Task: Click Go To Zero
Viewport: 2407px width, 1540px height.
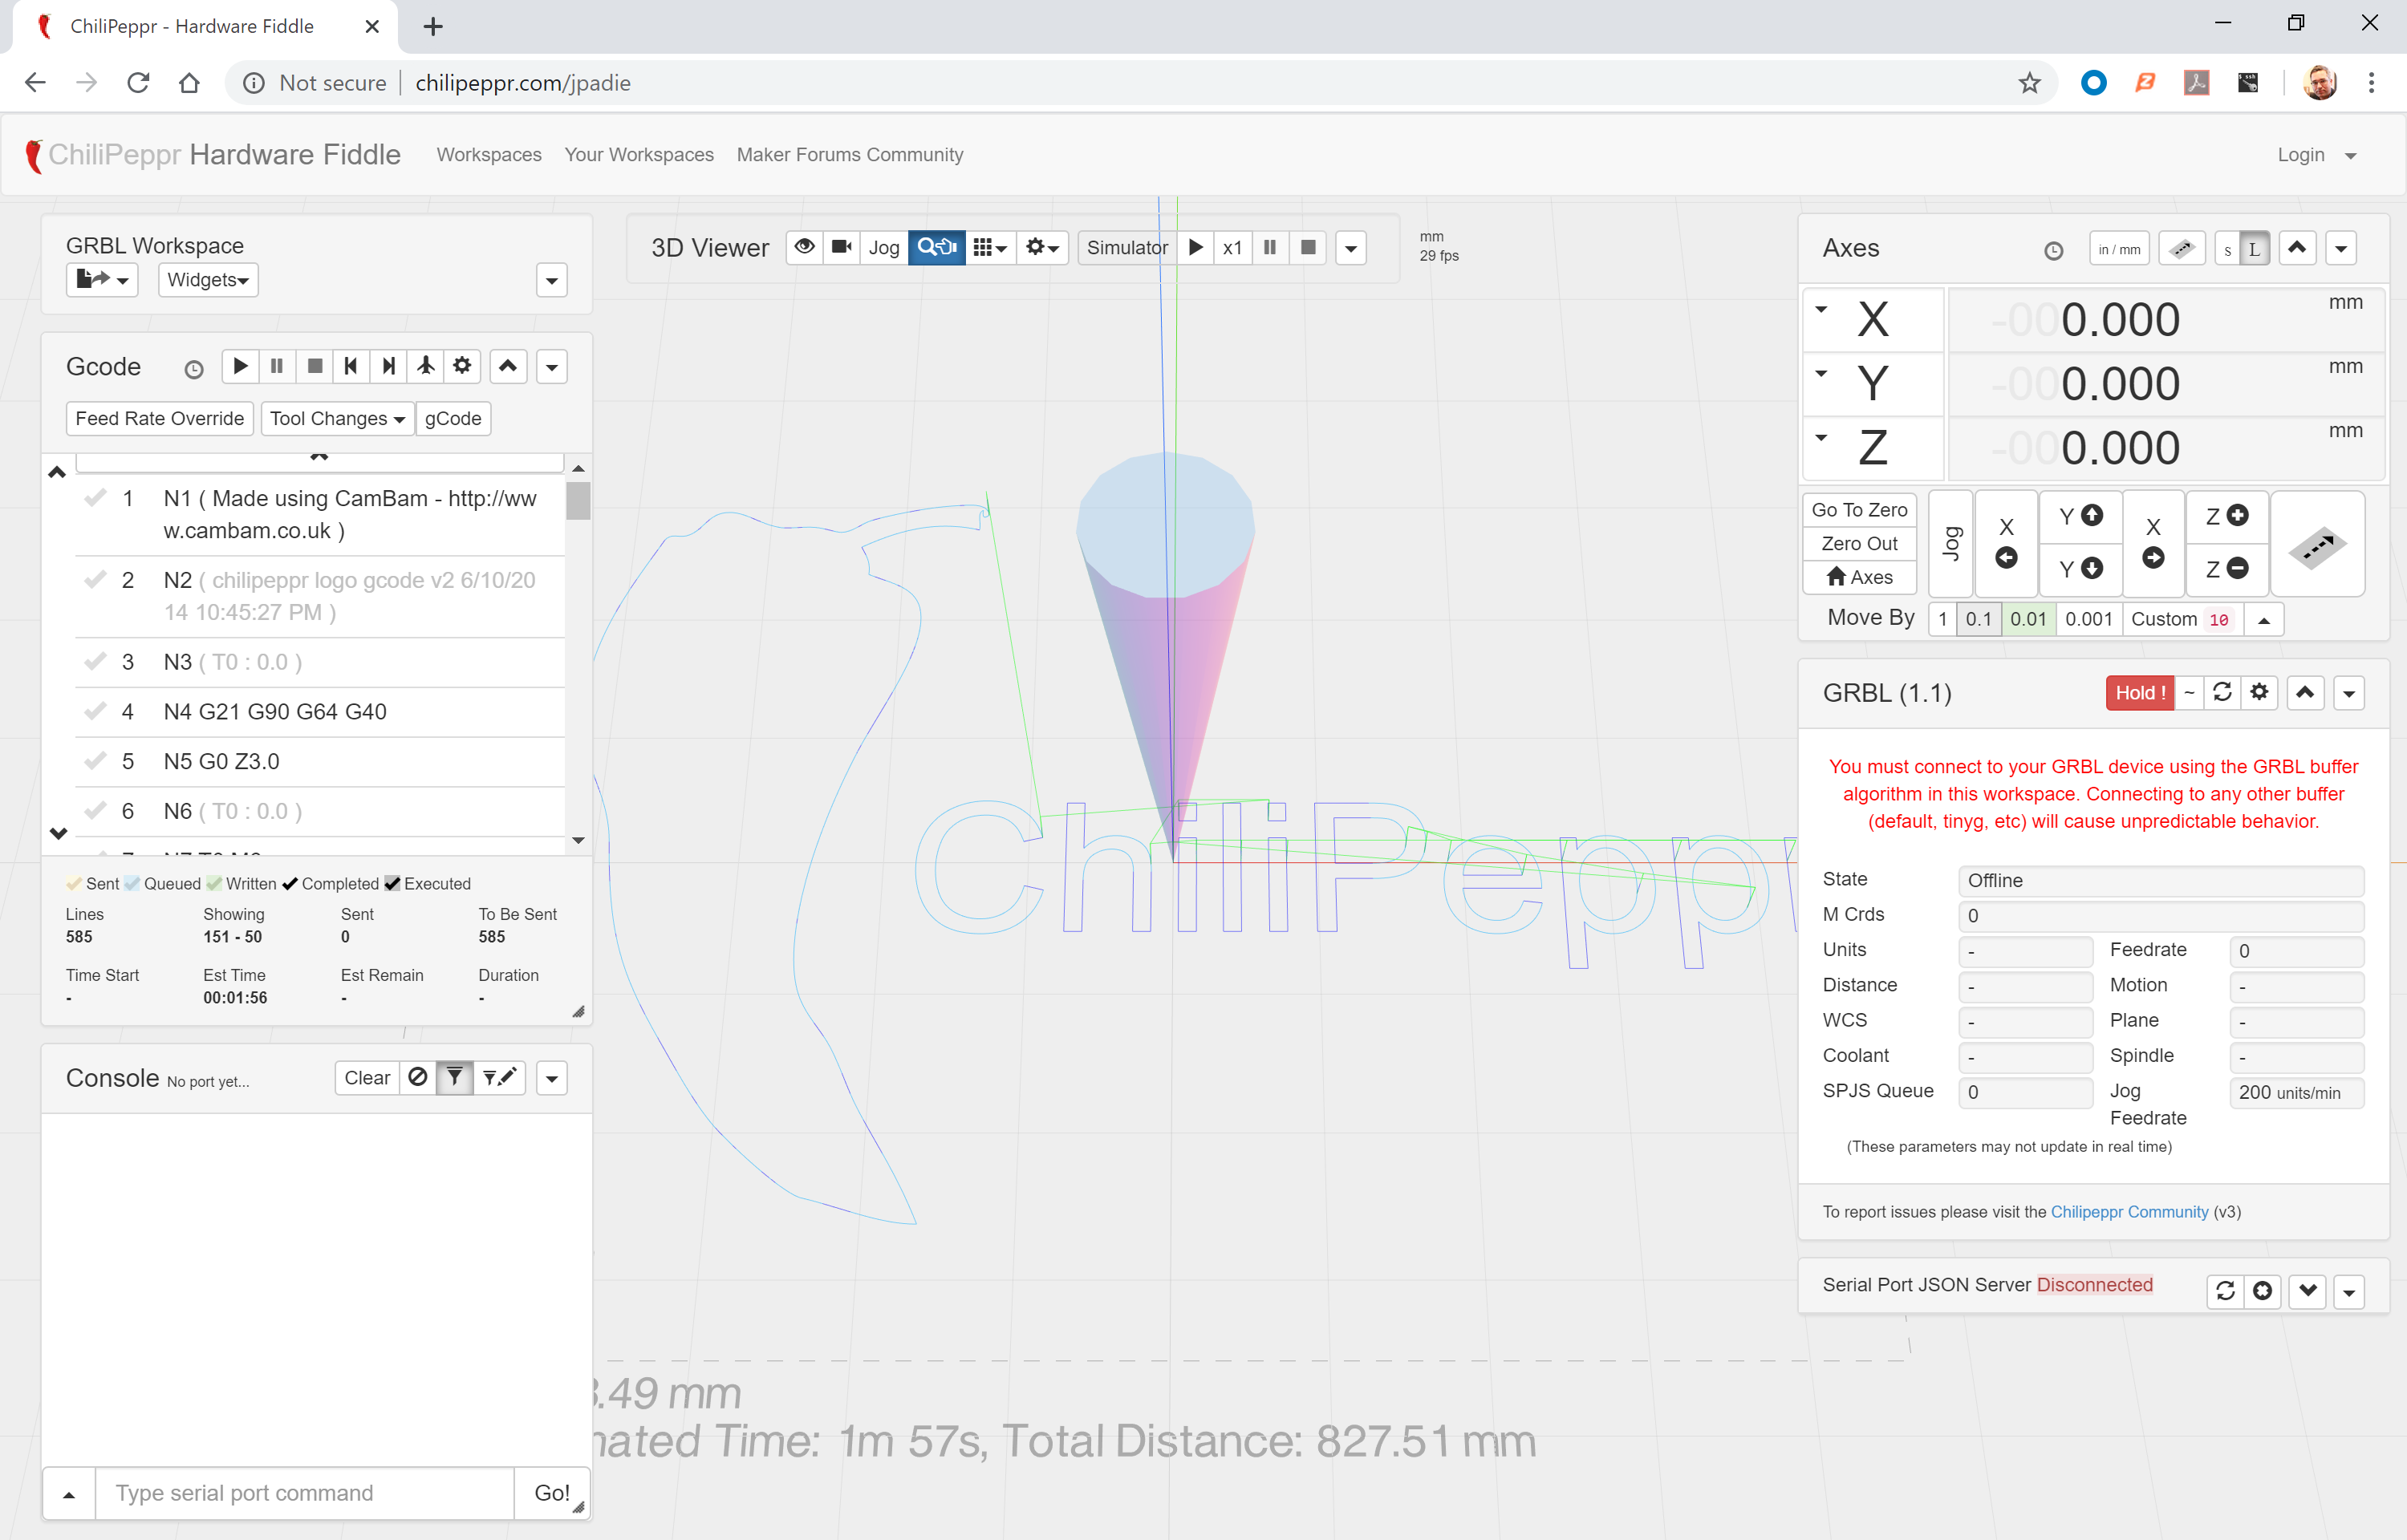Action: pyautogui.click(x=1859, y=510)
